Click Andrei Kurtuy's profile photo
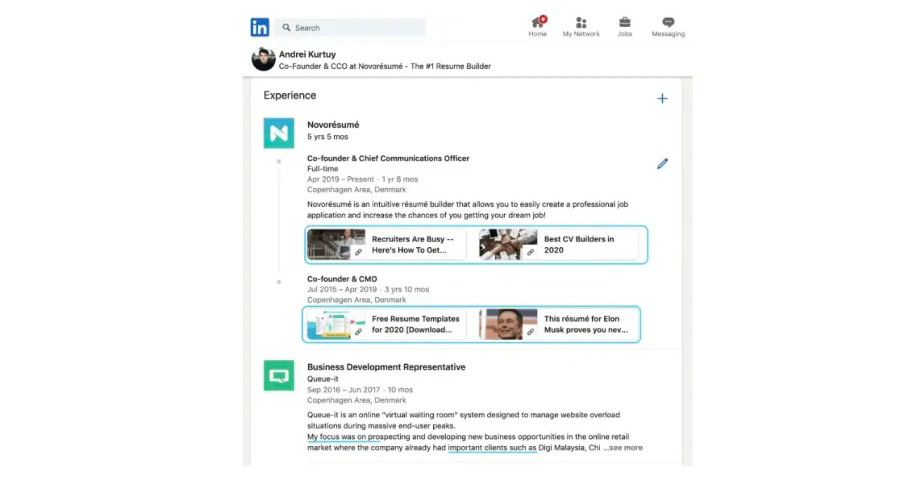 [x=263, y=59]
